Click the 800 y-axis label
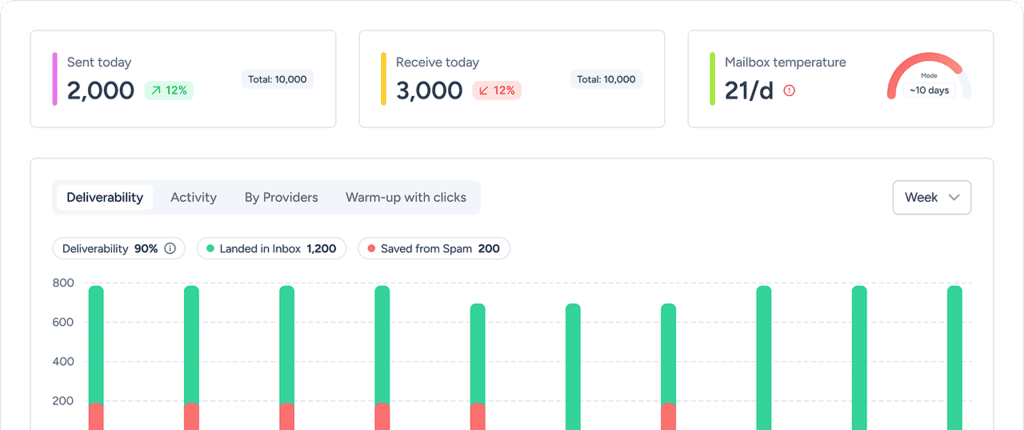 click(x=63, y=284)
